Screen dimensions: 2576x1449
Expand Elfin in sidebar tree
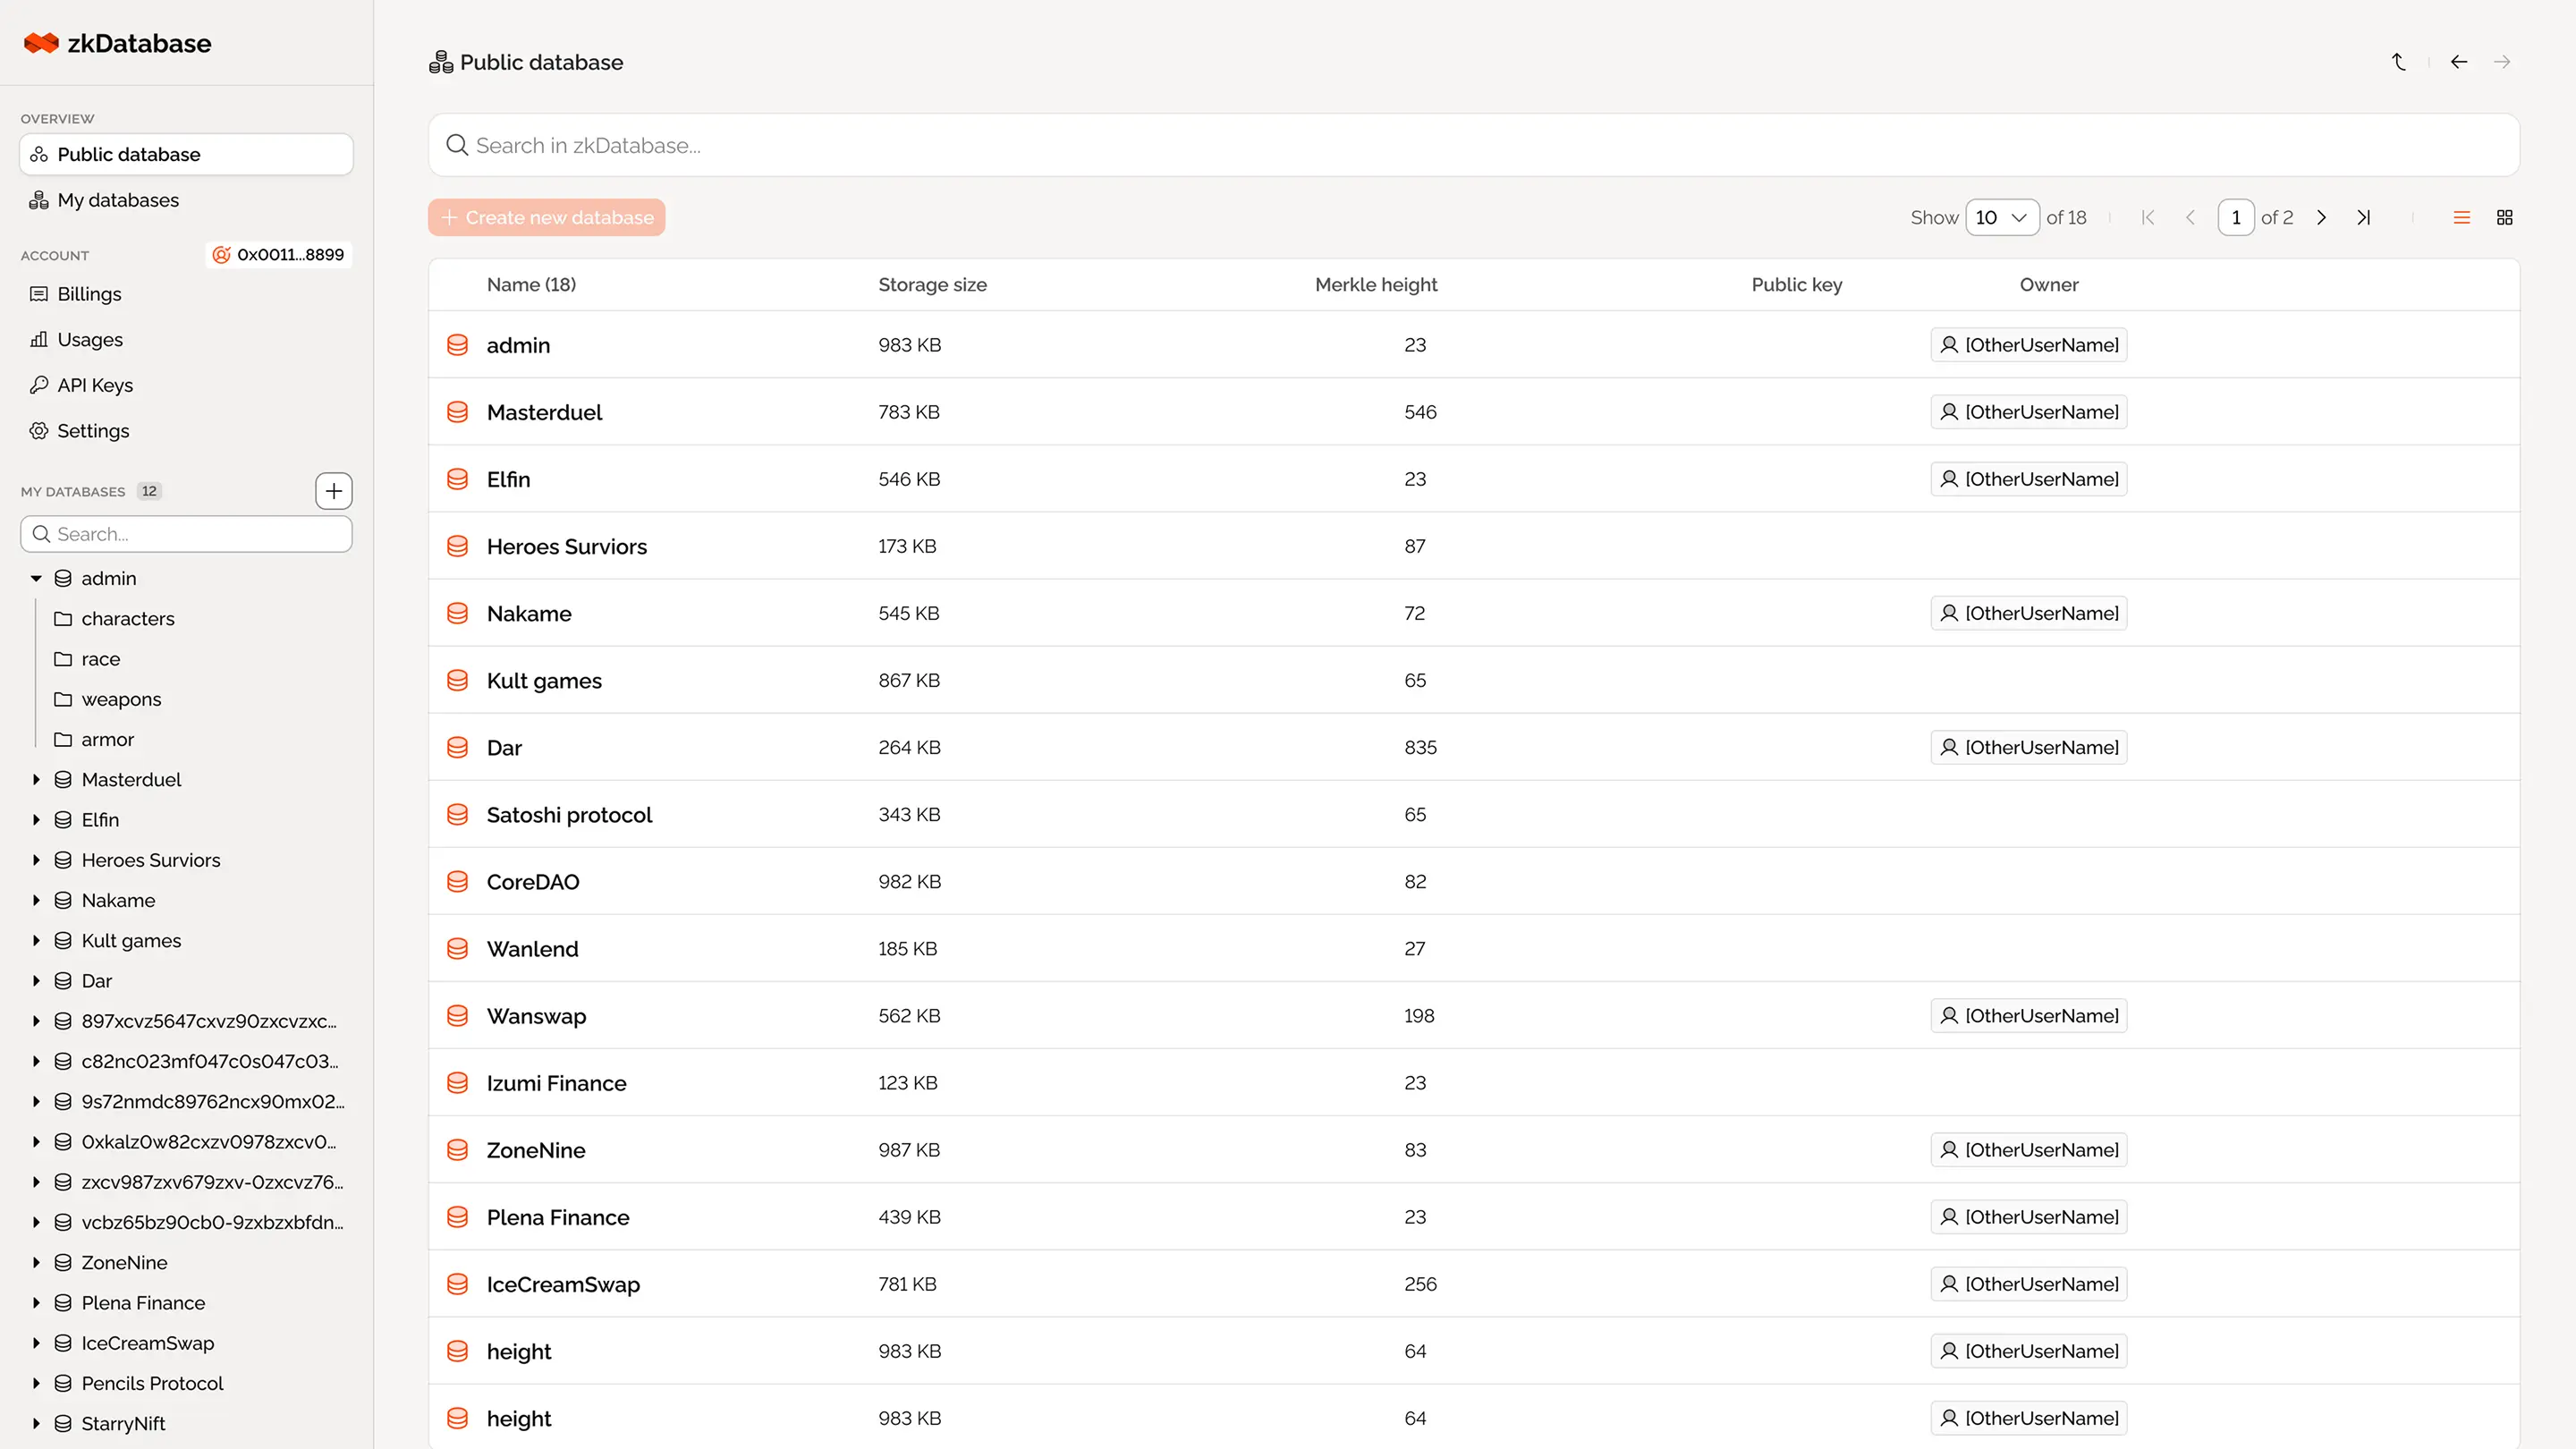(36, 820)
